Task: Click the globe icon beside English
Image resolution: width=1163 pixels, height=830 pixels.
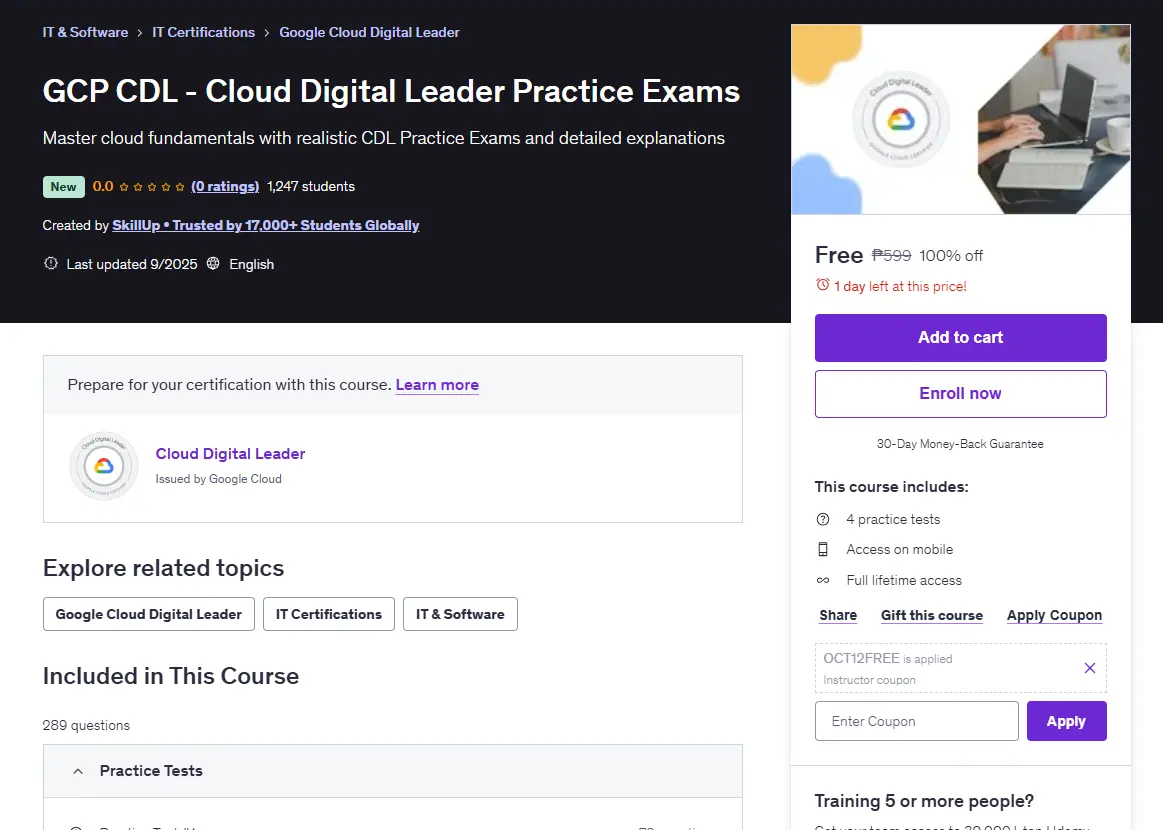Action: pyautogui.click(x=213, y=263)
